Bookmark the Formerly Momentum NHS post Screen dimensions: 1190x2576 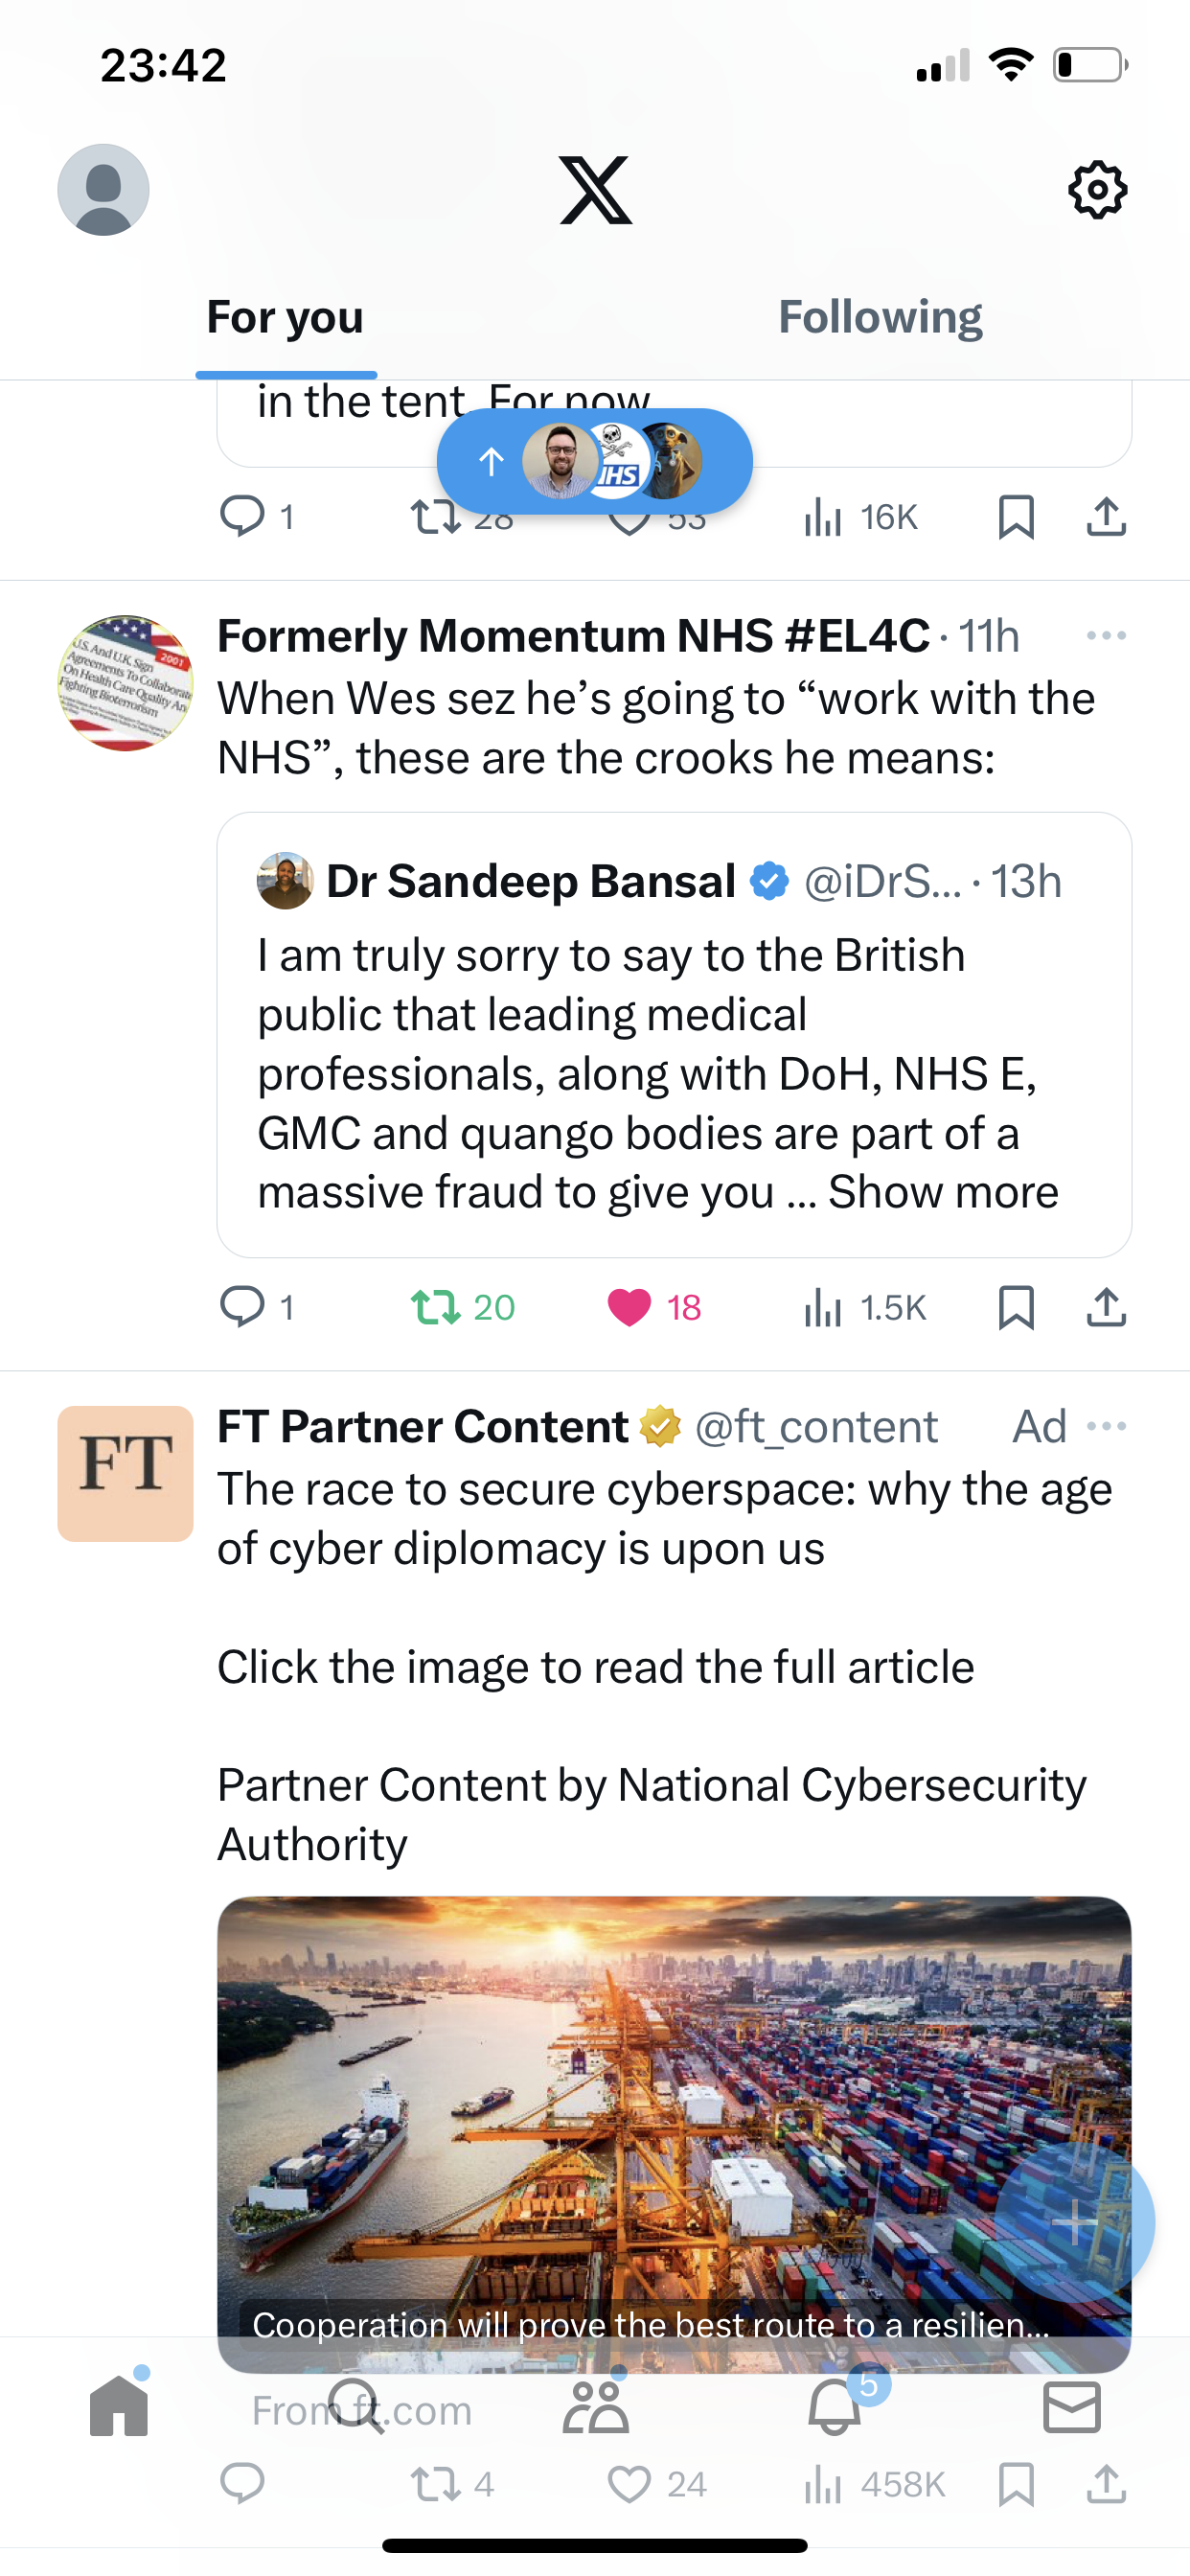tap(1016, 1307)
